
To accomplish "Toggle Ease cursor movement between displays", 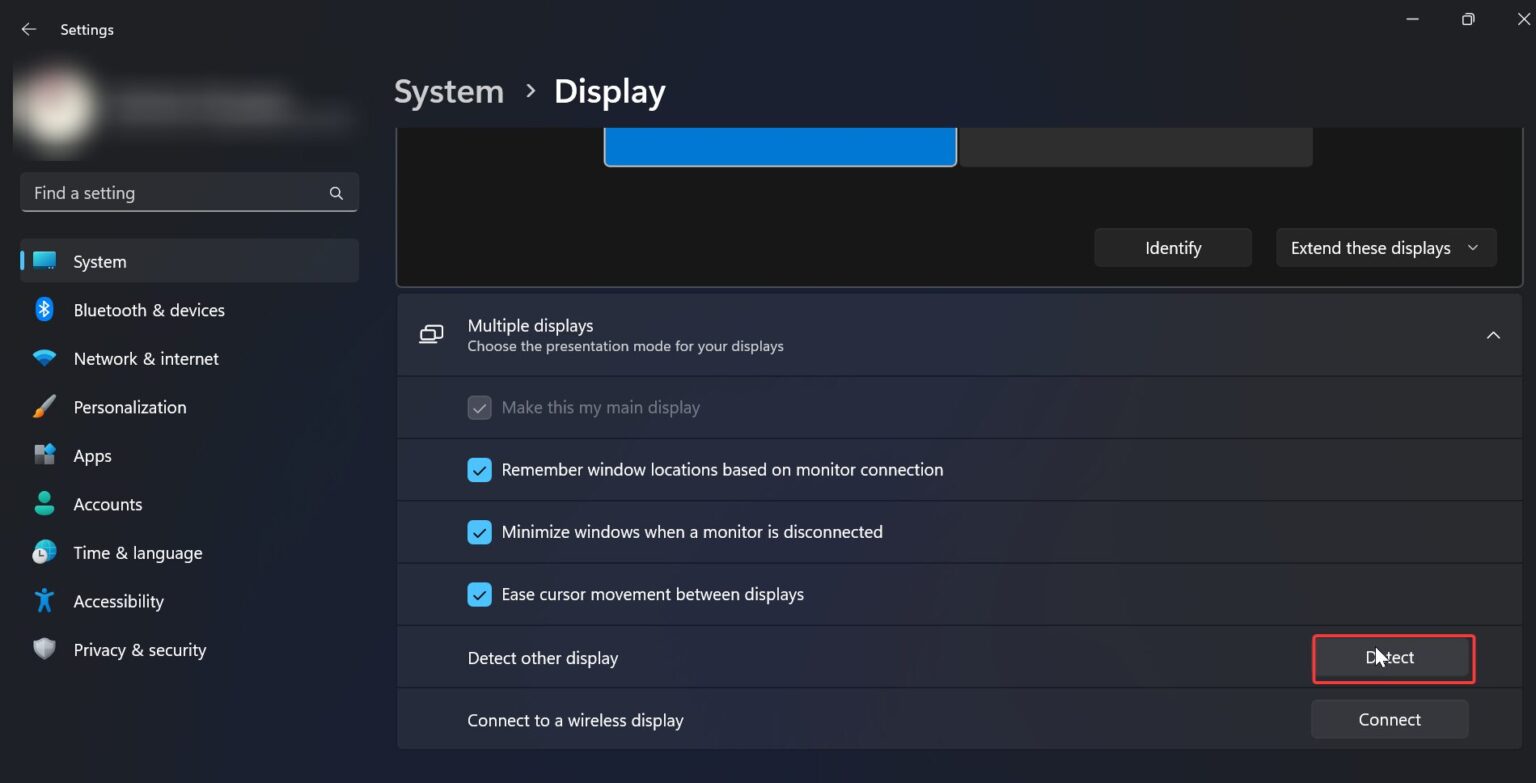I will 479,594.
